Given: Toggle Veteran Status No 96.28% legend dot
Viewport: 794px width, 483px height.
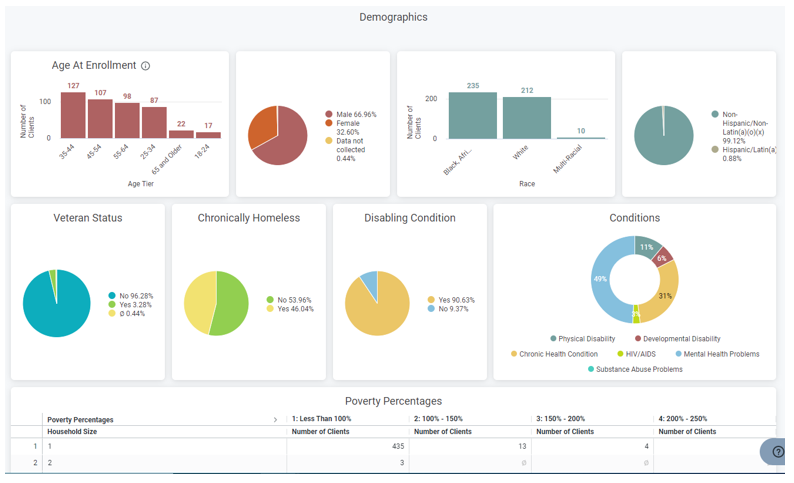Looking at the screenshot, I should coord(112,296).
